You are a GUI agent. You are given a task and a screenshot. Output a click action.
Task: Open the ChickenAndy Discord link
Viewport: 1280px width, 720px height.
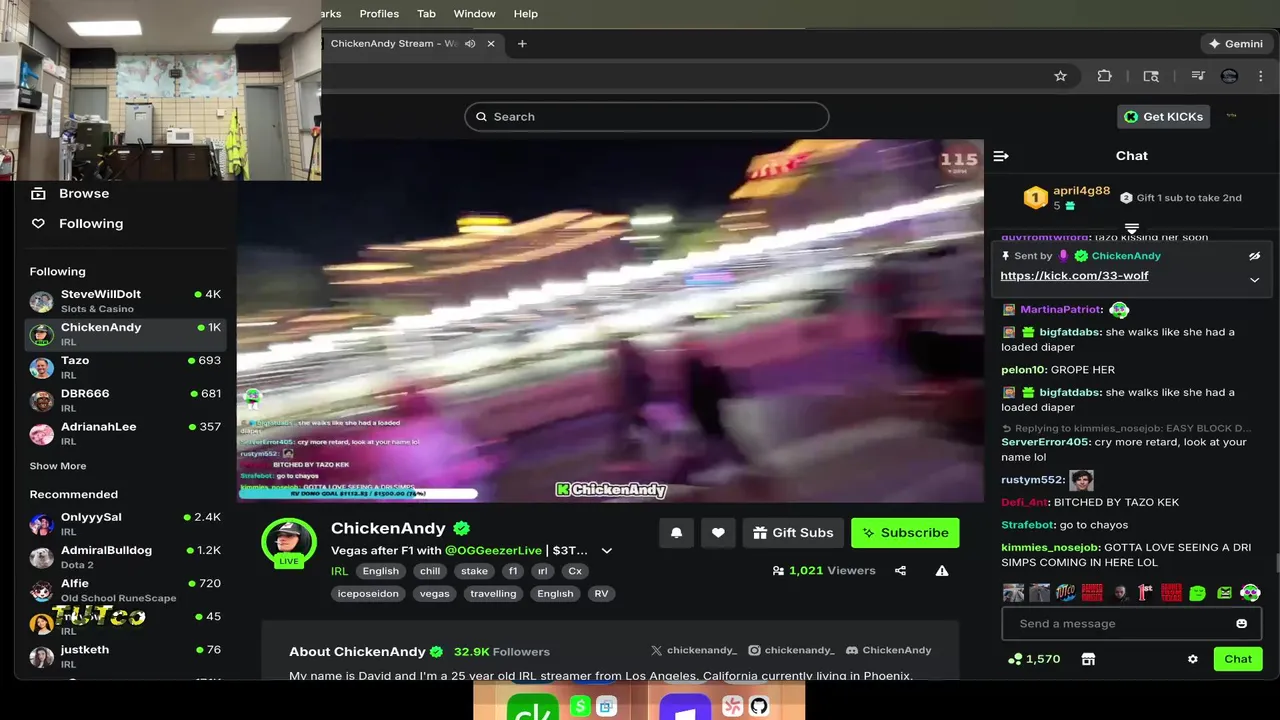pyautogui.click(x=888, y=650)
